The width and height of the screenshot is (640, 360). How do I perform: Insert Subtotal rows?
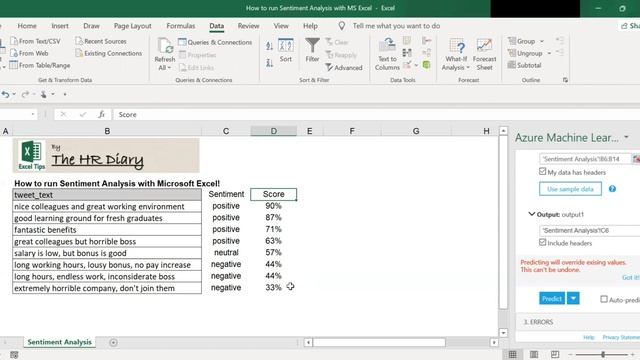[524, 65]
